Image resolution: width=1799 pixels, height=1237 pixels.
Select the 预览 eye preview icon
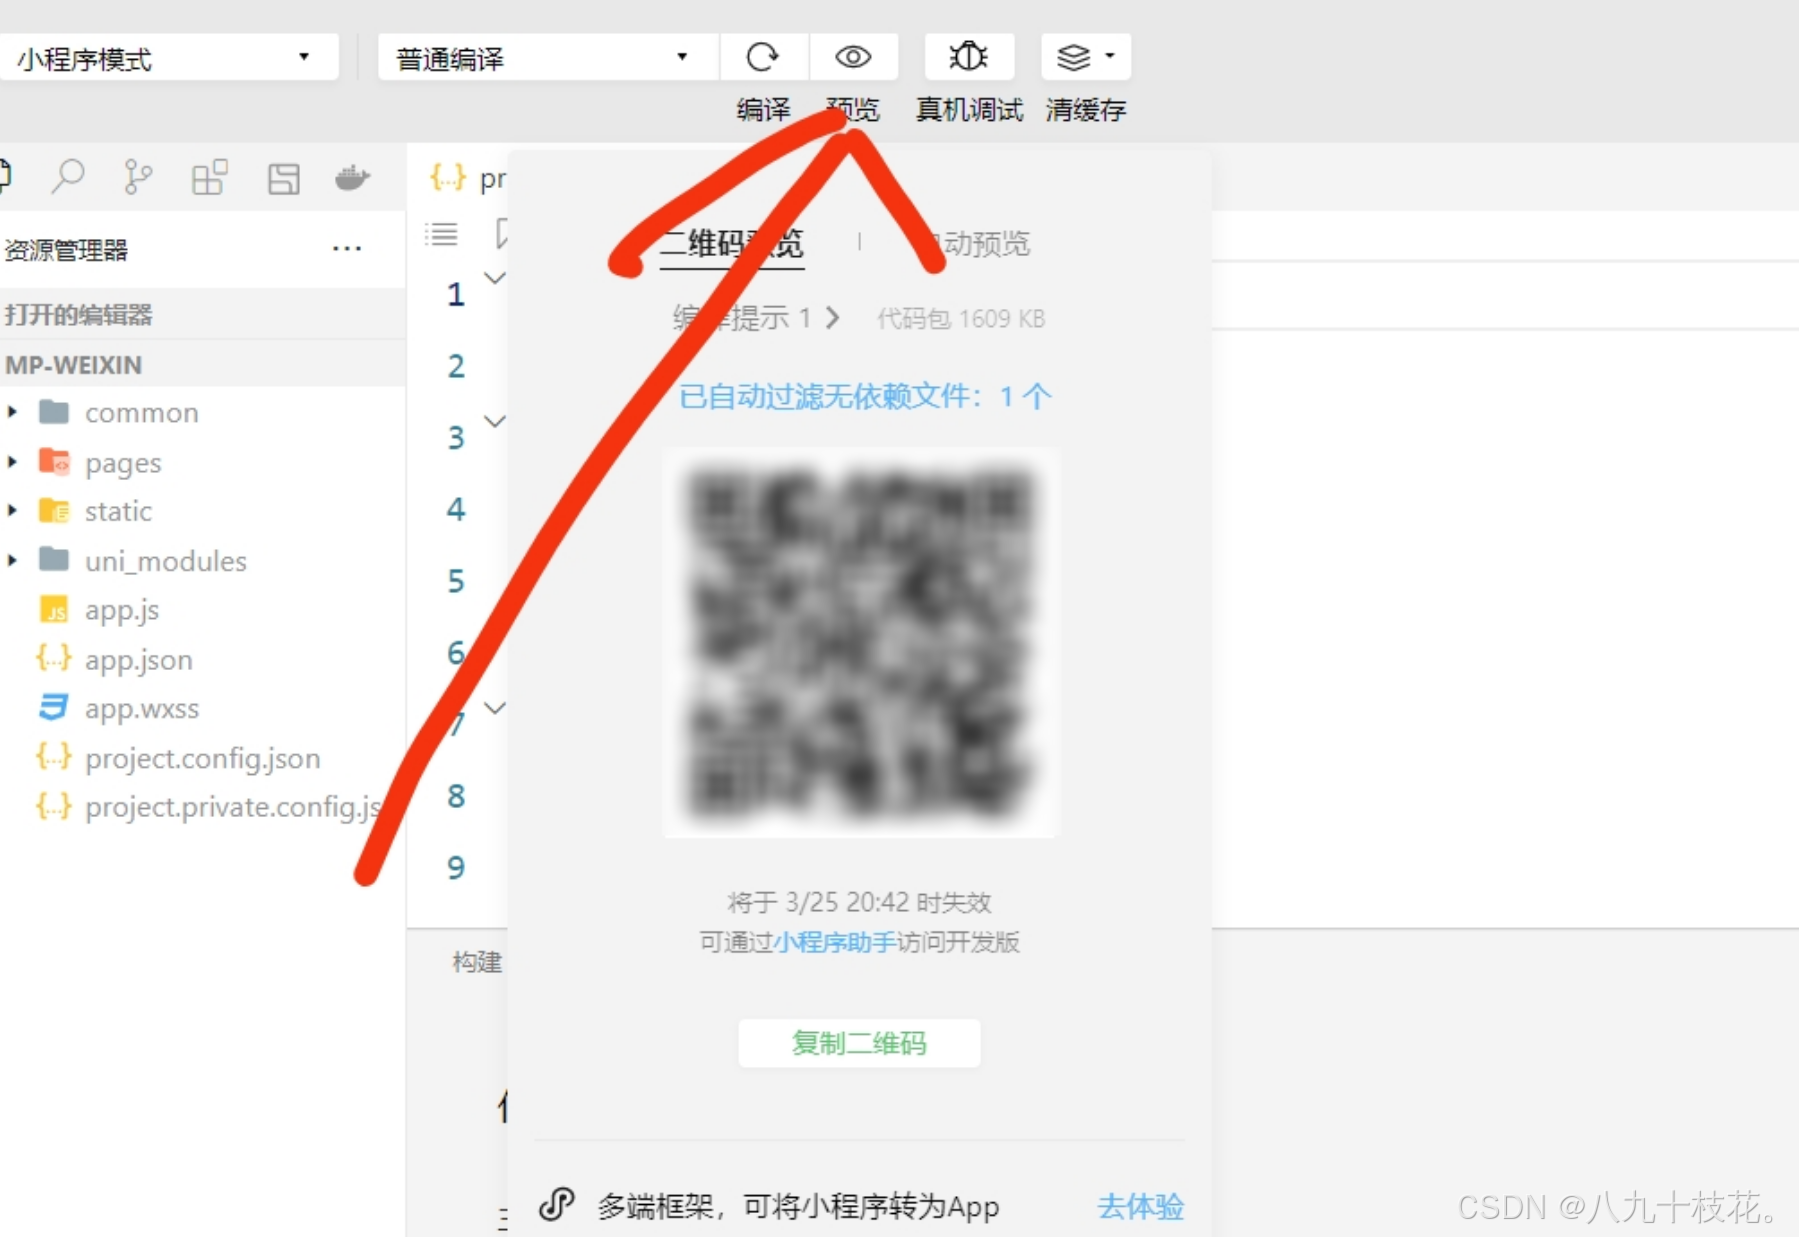pyautogui.click(x=852, y=57)
